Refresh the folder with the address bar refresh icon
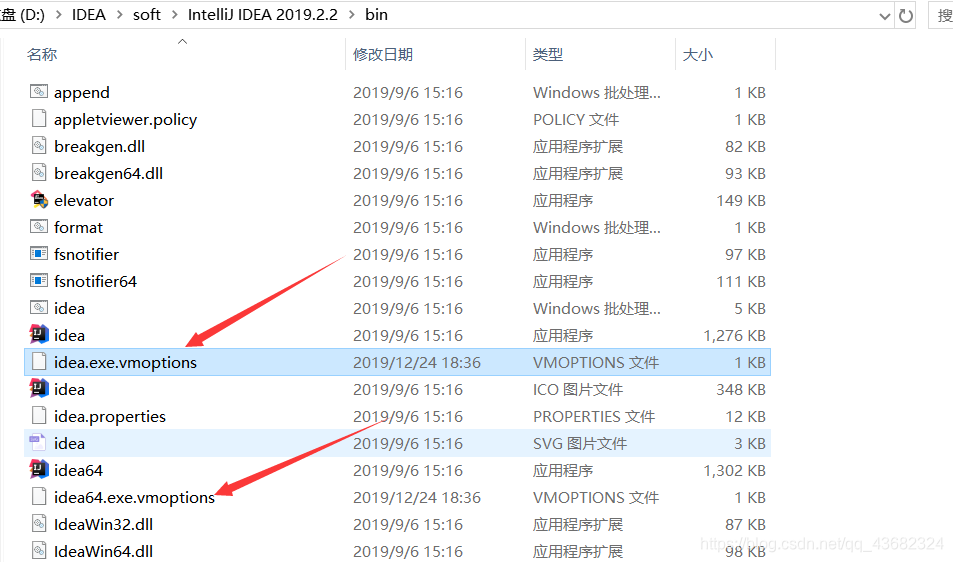The height and width of the screenshot is (562, 953). [906, 16]
